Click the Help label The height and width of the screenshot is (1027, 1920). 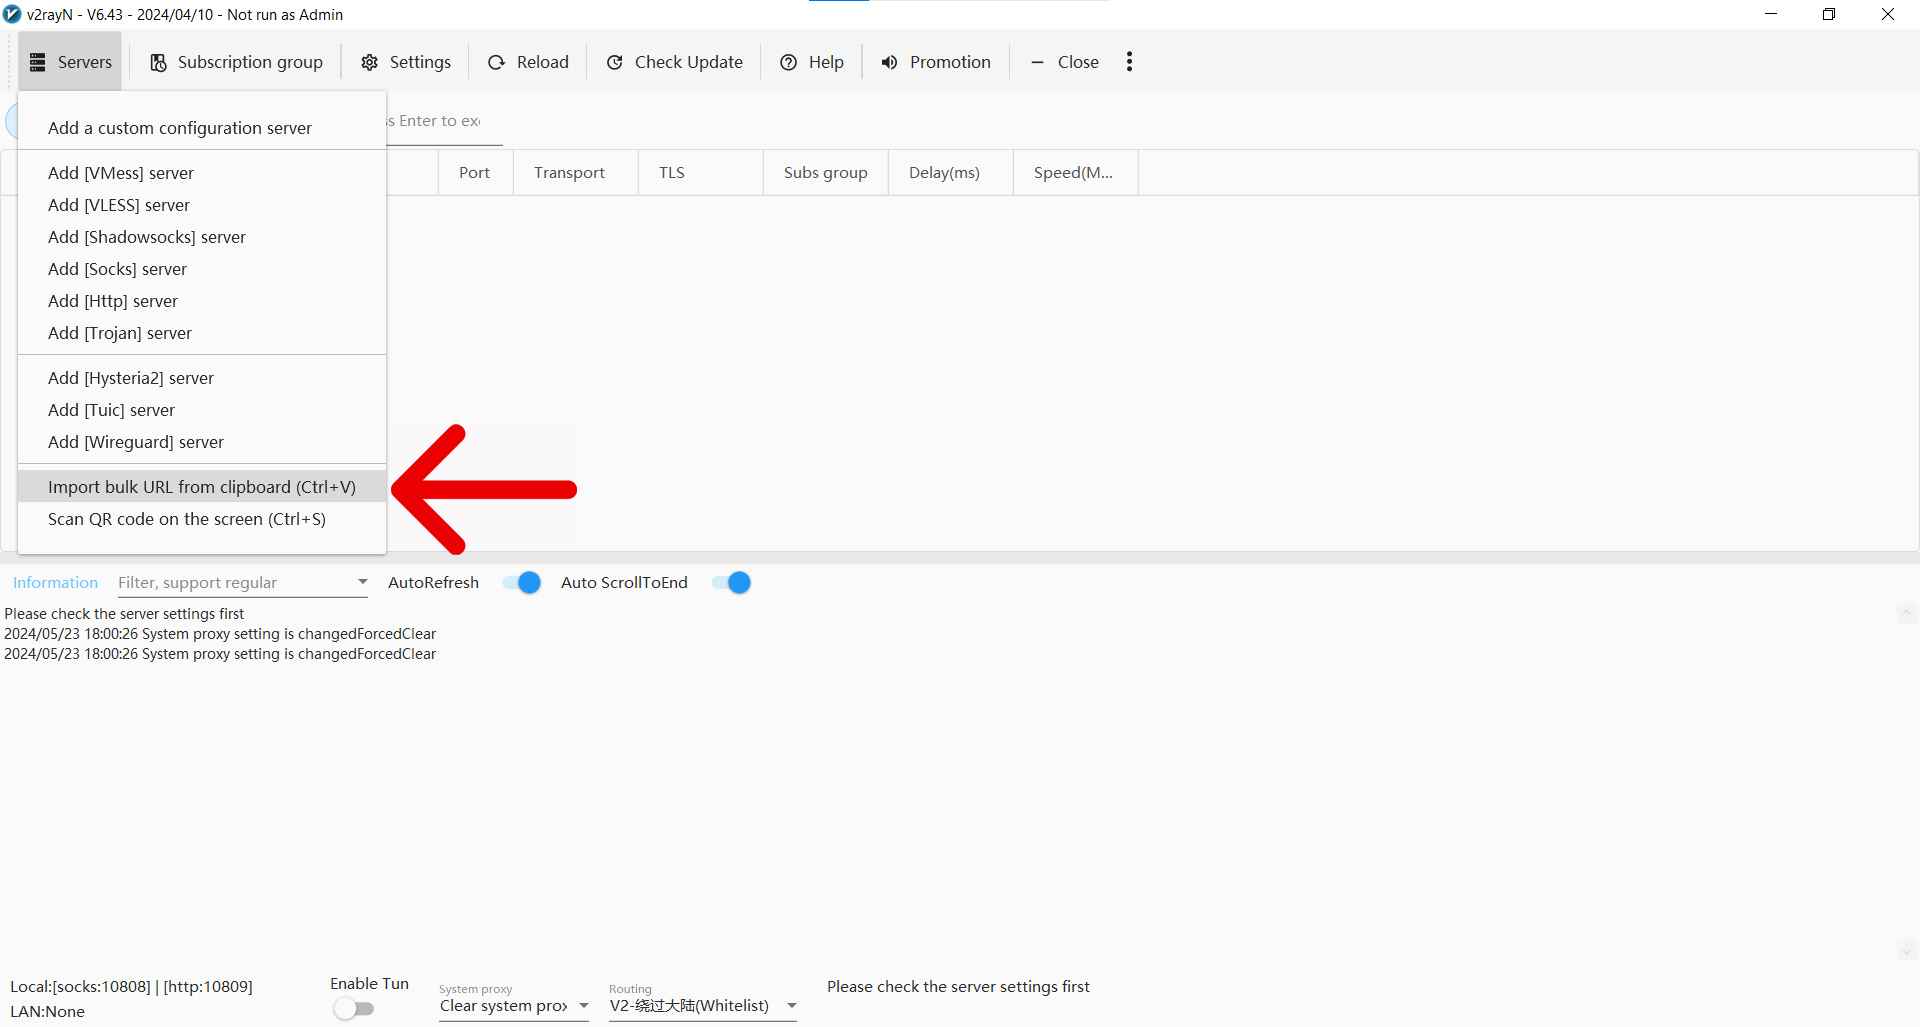pyautogui.click(x=826, y=62)
